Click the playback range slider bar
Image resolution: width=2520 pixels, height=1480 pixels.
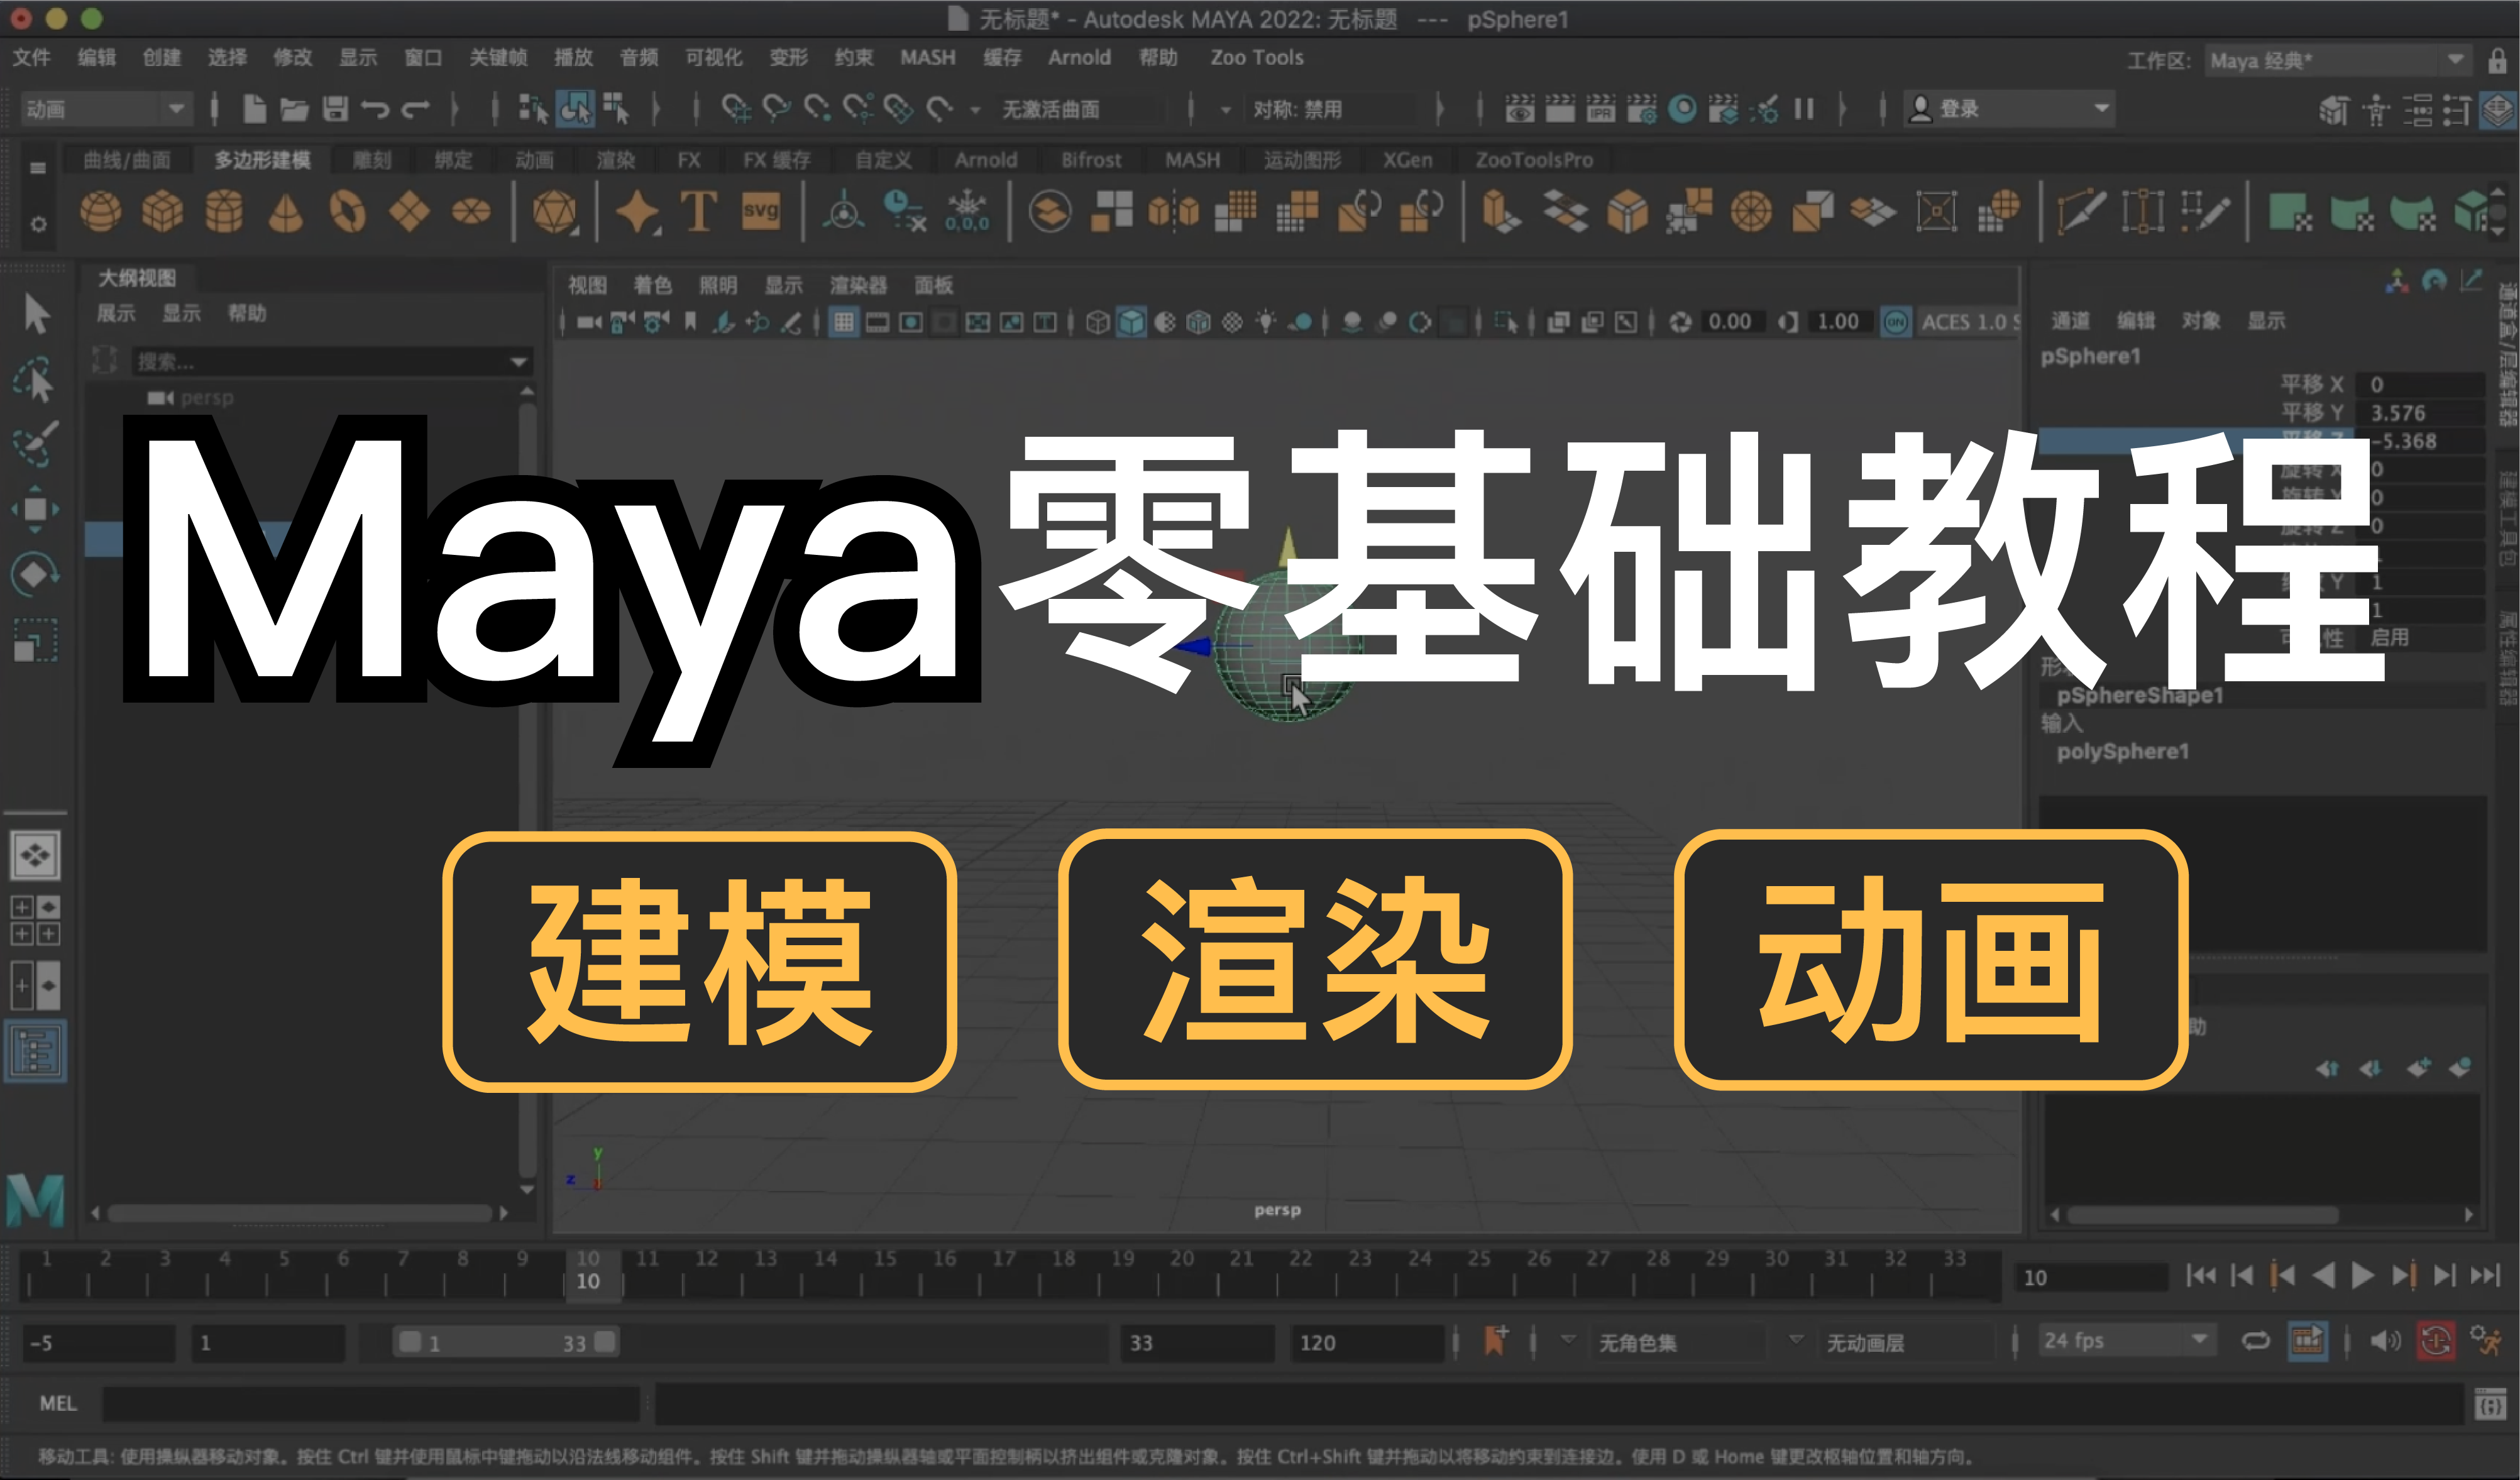point(507,1342)
